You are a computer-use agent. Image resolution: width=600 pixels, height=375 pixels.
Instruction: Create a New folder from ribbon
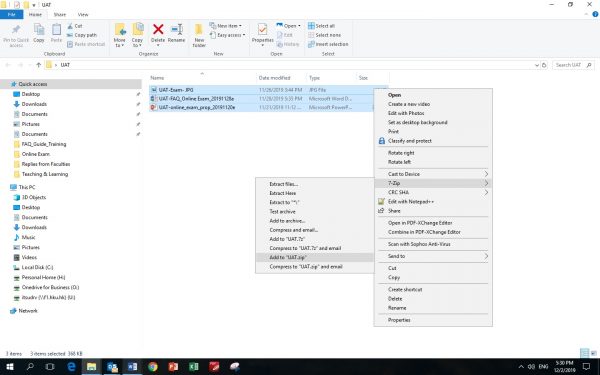point(199,35)
